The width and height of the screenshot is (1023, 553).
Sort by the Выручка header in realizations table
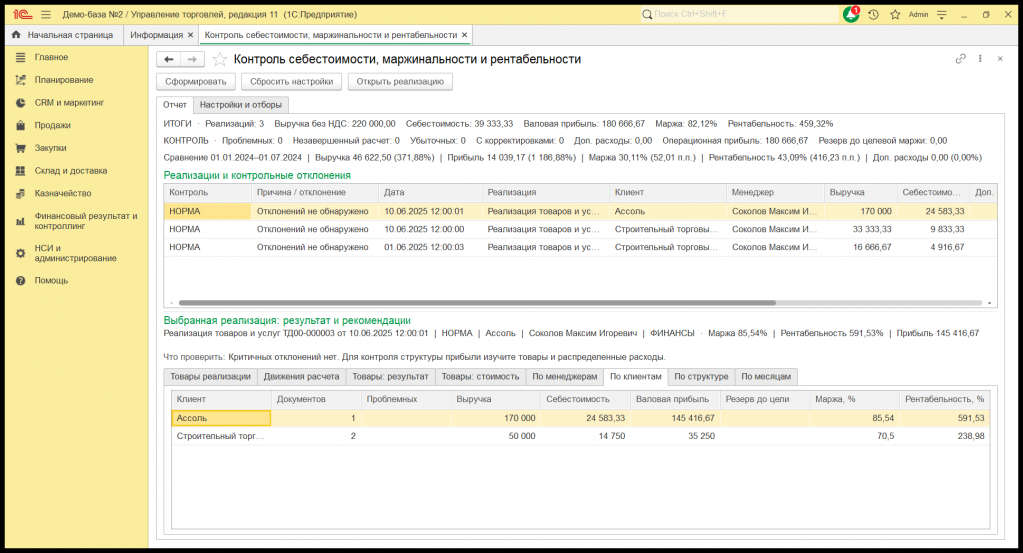click(860, 192)
